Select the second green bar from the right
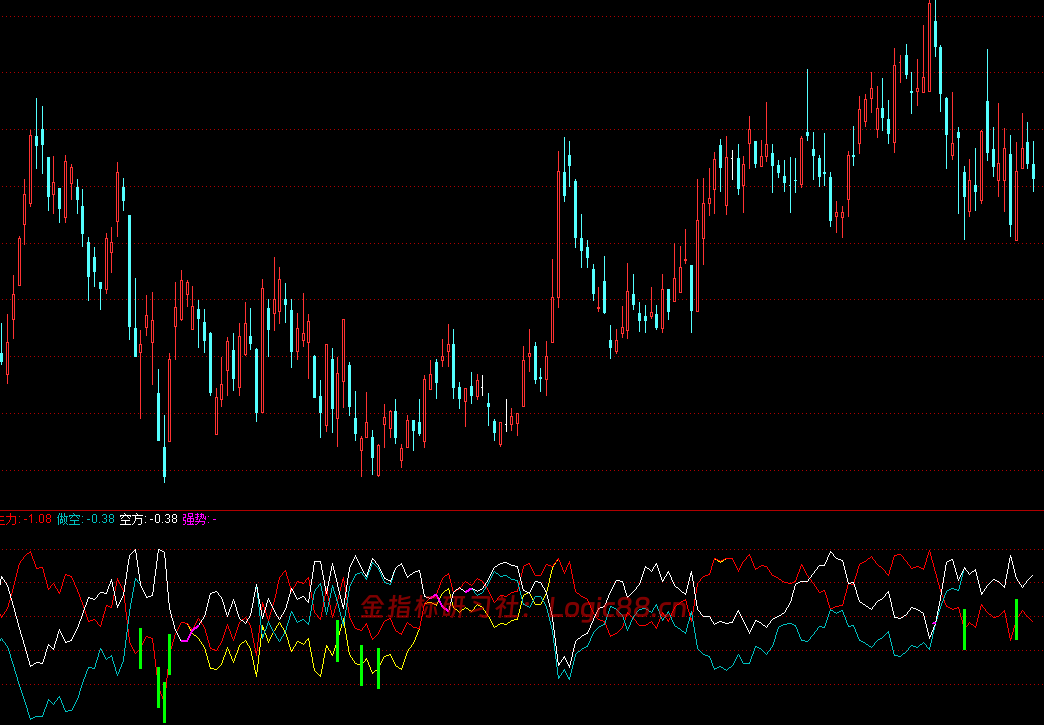The width and height of the screenshot is (1044, 725). pyautogui.click(x=964, y=629)
